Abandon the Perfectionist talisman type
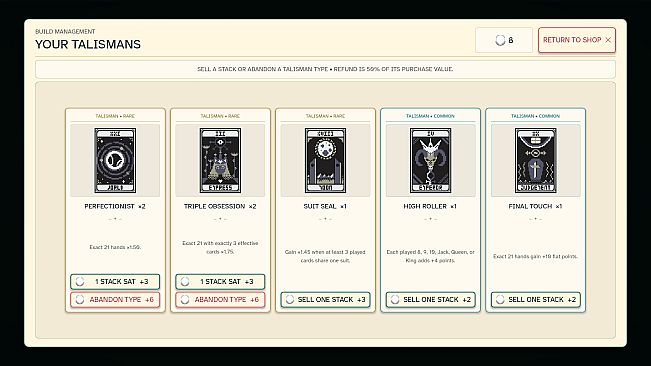The width and height of the screenshot is (651, 366). coord(115,299)
